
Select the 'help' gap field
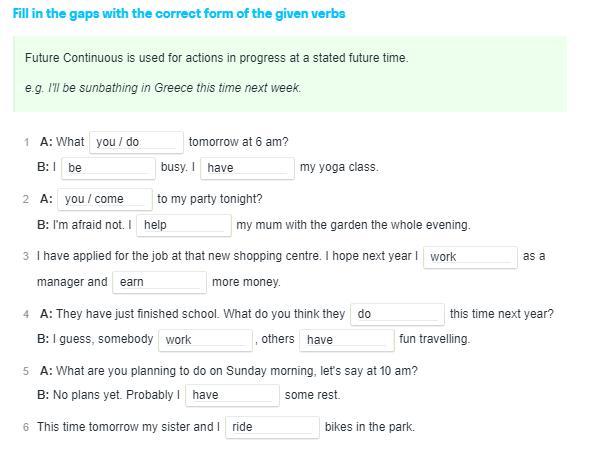pos(184,225)
